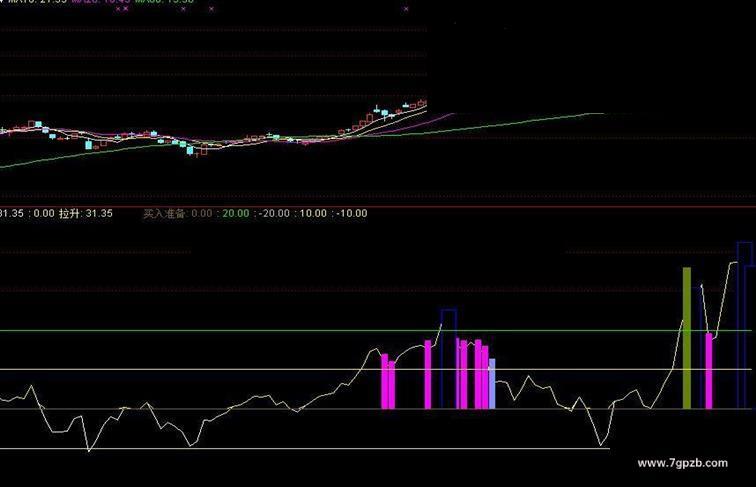Select the -20.00 indicator value

pos(274,213)
